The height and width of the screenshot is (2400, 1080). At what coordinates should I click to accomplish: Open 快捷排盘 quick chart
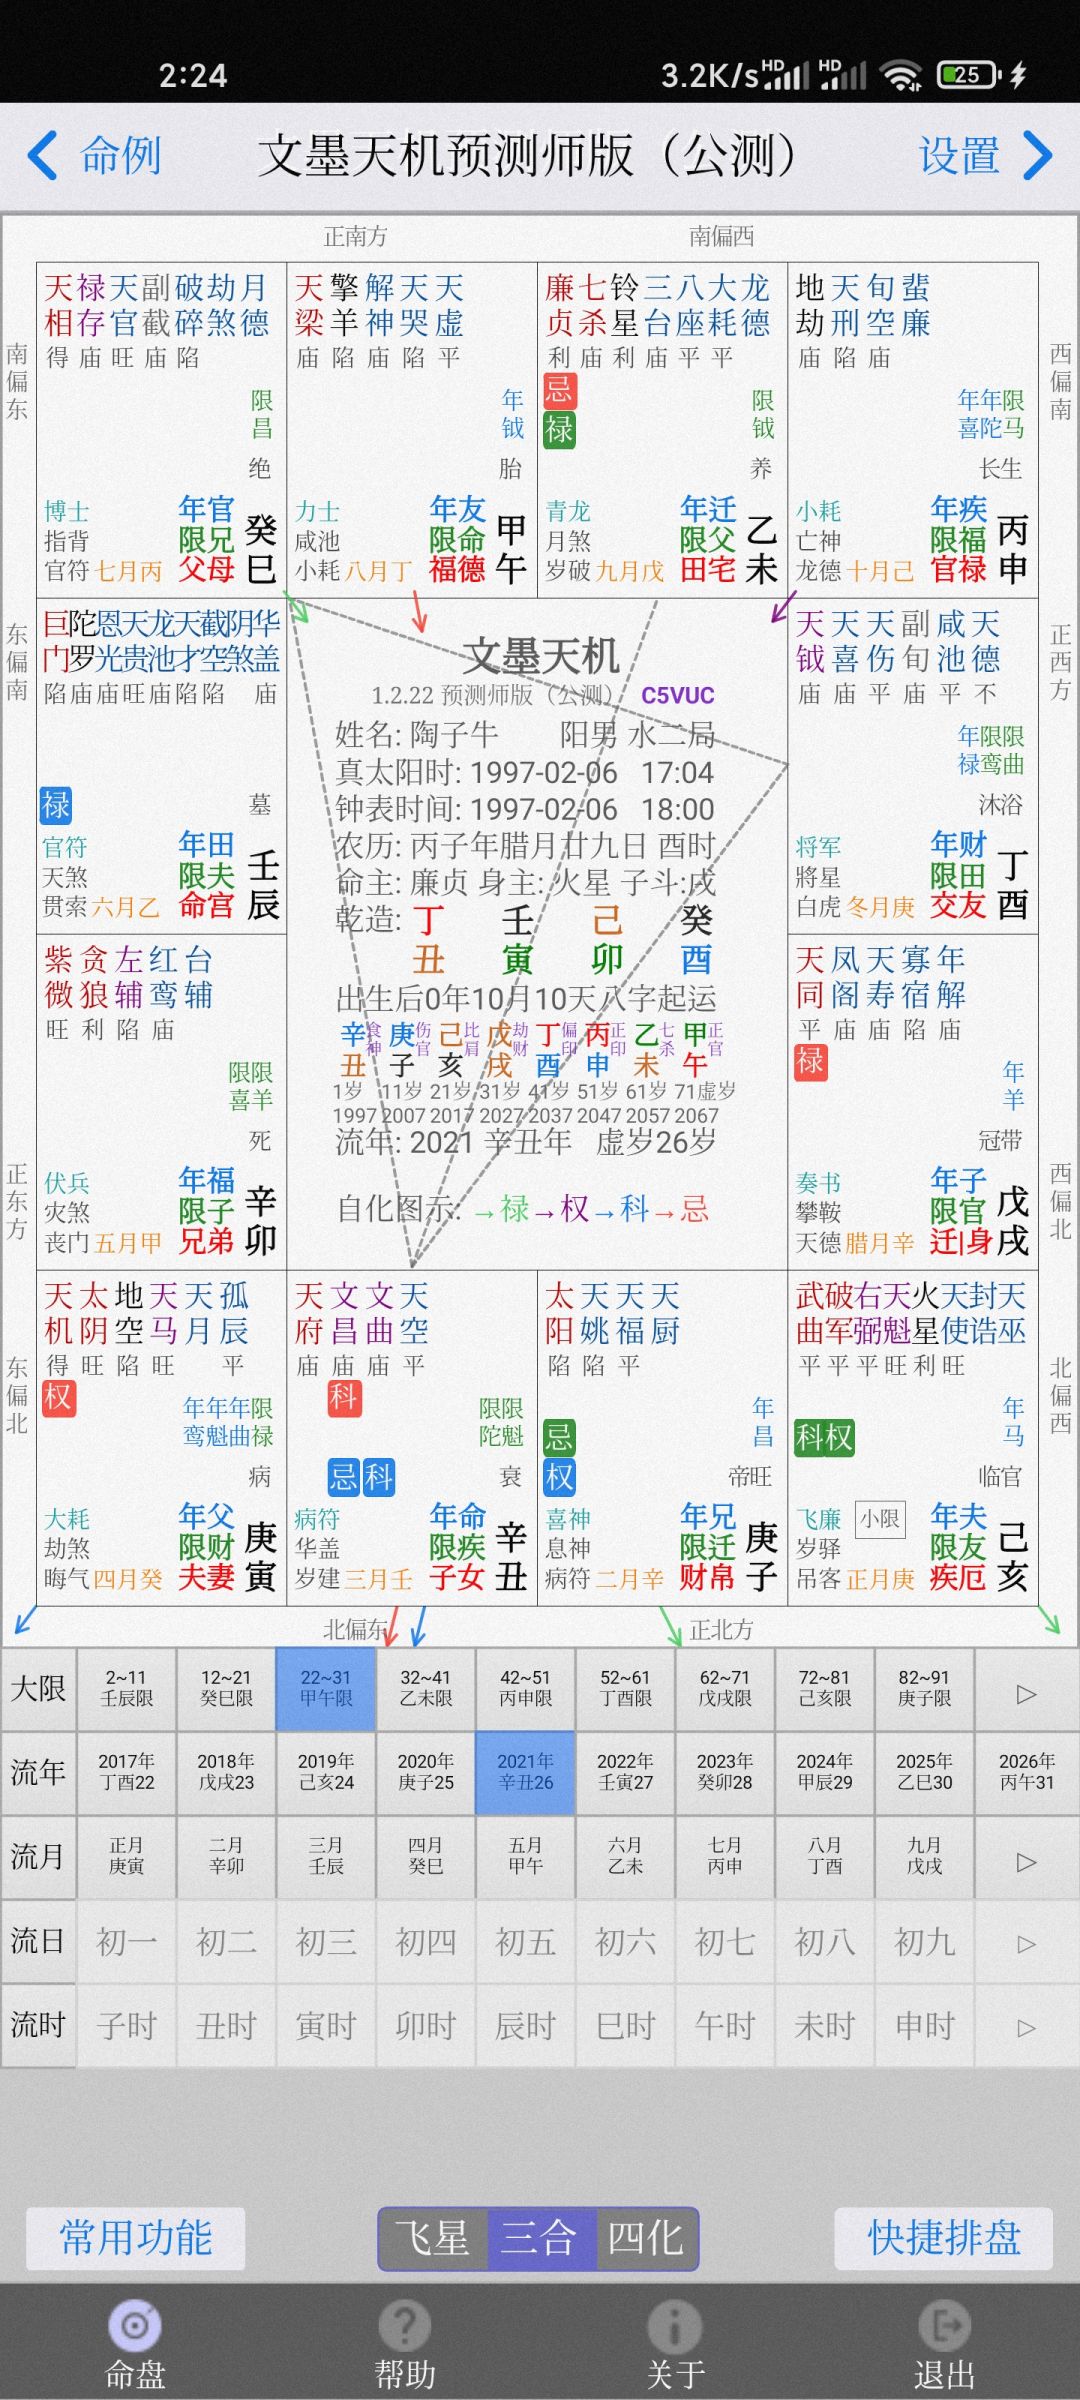(944, 2237)
